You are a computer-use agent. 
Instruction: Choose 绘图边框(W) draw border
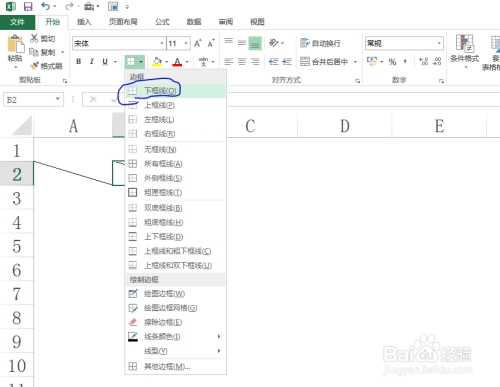coord(176,294)
